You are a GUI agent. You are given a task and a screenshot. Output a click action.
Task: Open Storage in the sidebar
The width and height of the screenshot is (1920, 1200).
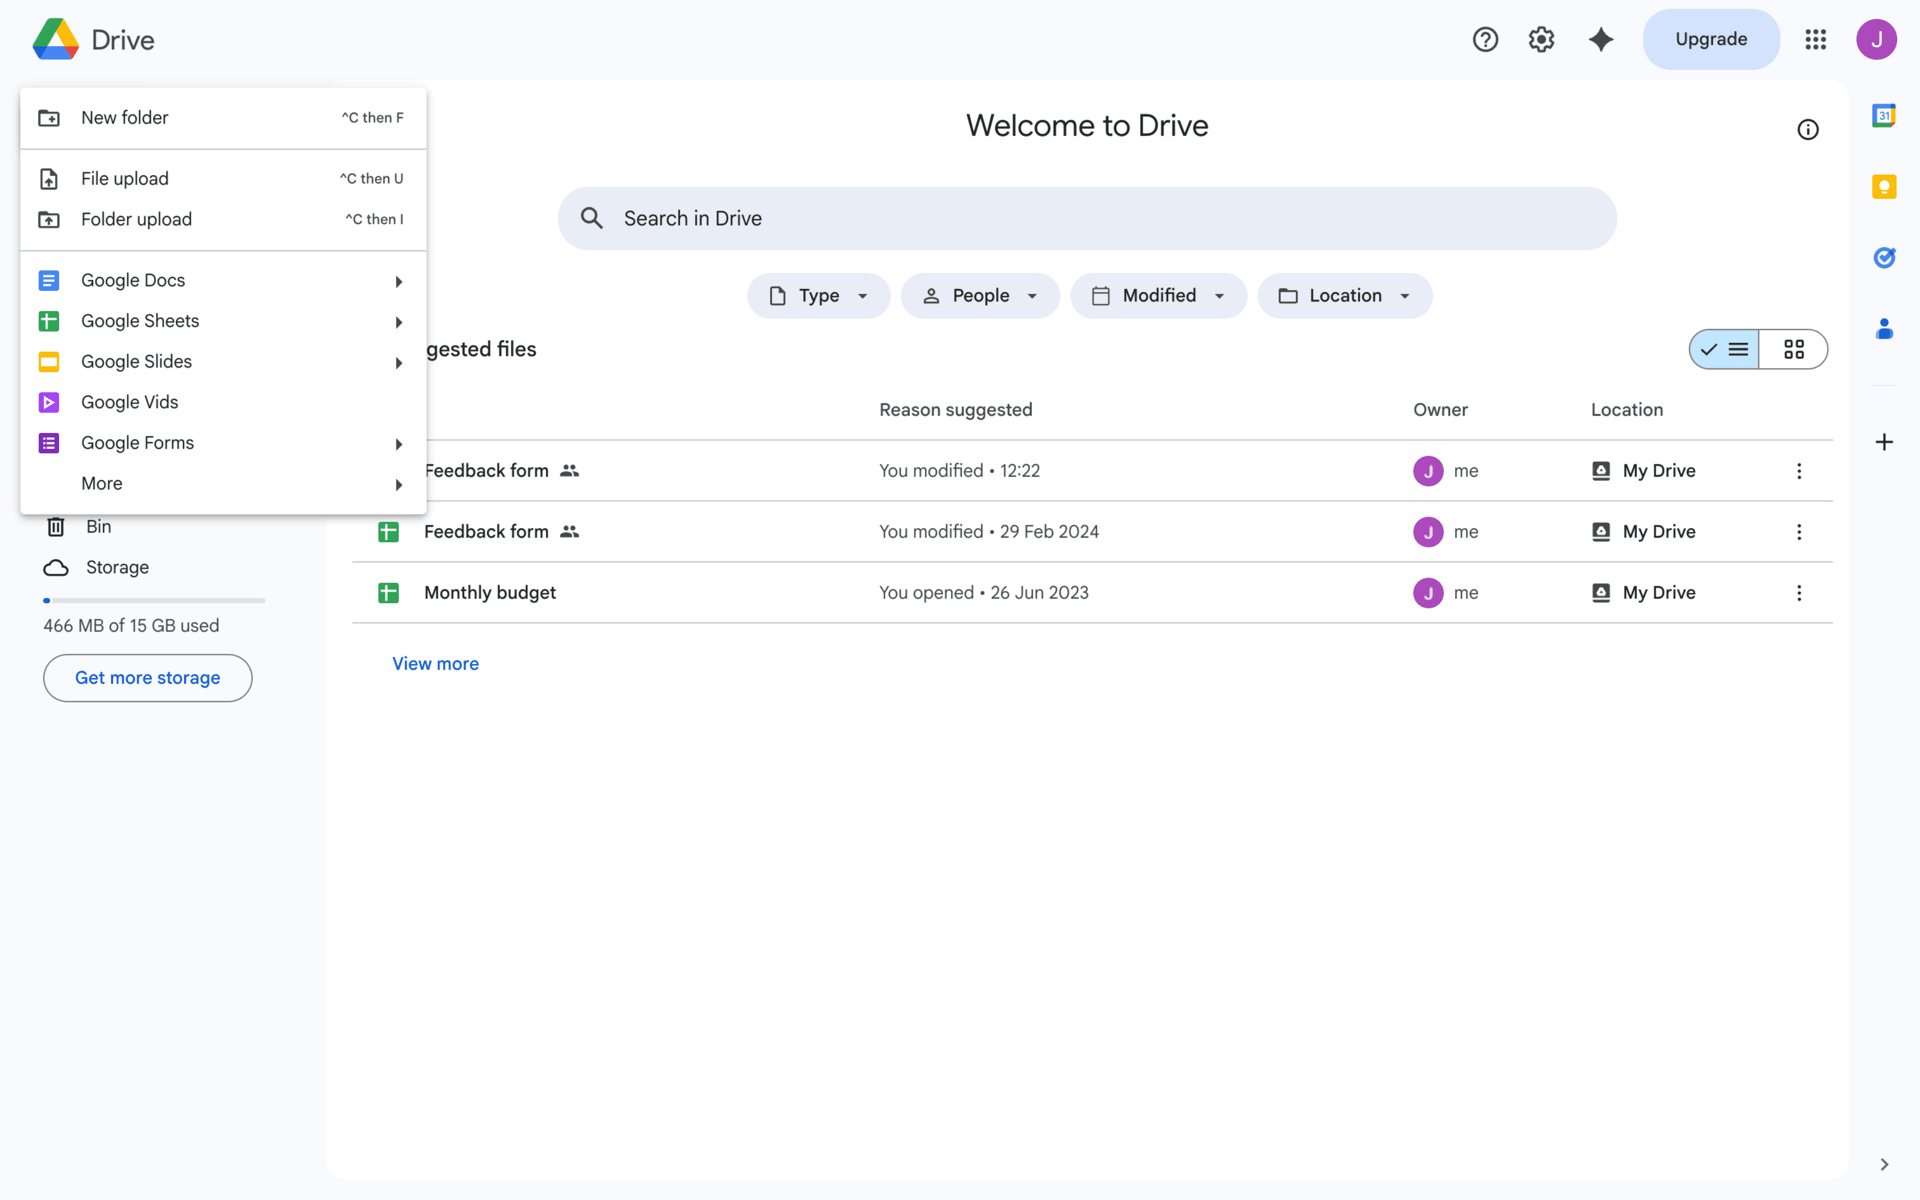117,568
